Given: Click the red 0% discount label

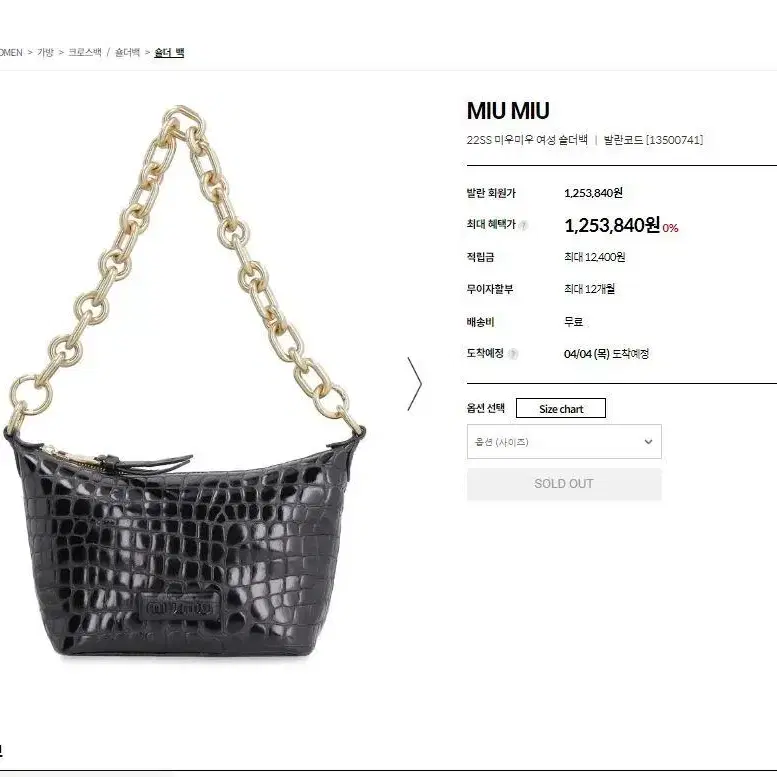Looking at the screenshot, I should pyautogui.click(x=670, y=228).
